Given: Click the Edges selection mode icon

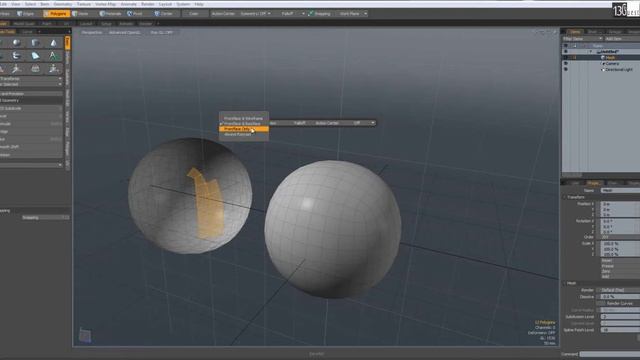Looking at the screenshot, I should click(x=20, y=13).
